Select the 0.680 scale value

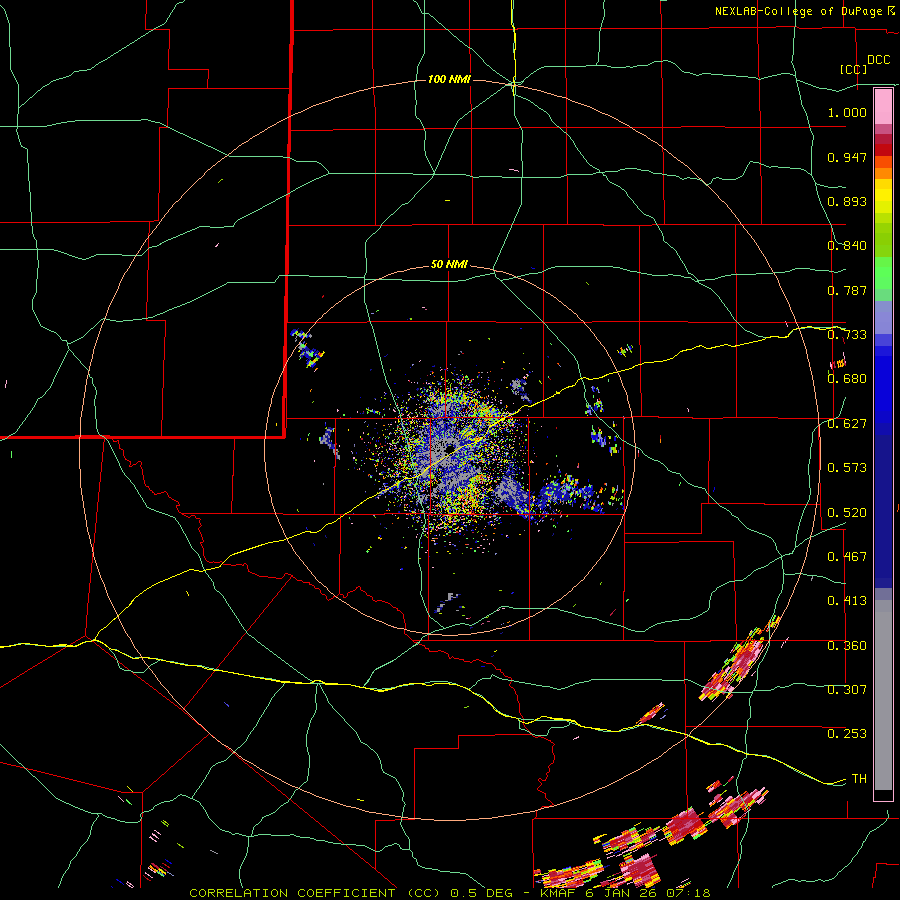point(847,379)
